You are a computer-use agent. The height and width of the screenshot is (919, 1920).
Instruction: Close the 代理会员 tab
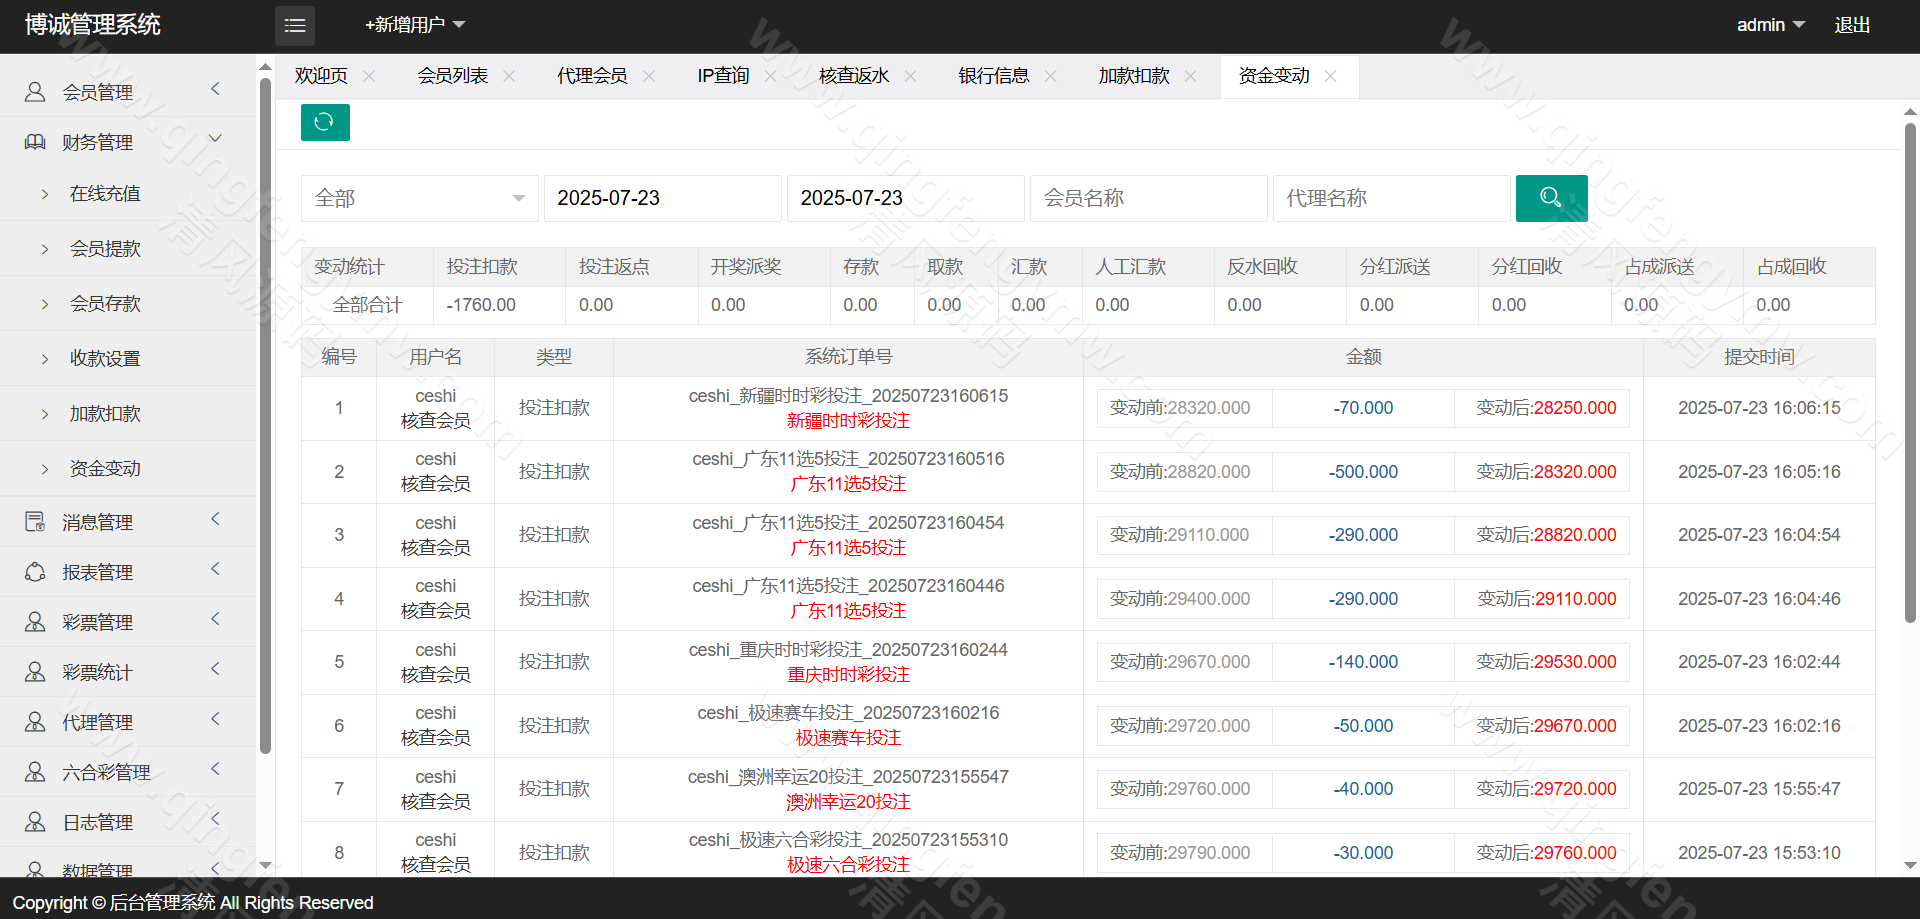click(x=649, y=76)
